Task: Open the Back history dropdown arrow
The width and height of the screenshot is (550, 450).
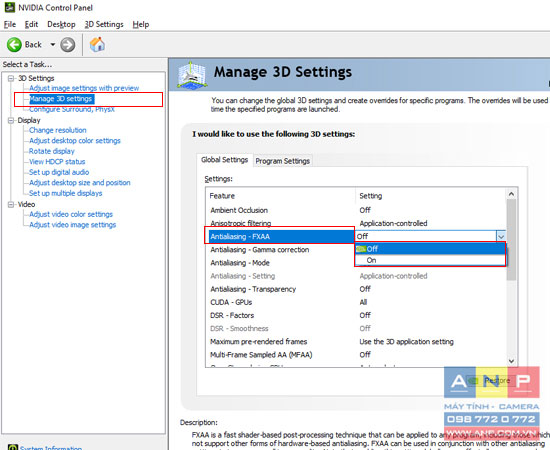Action: (53, 45)
